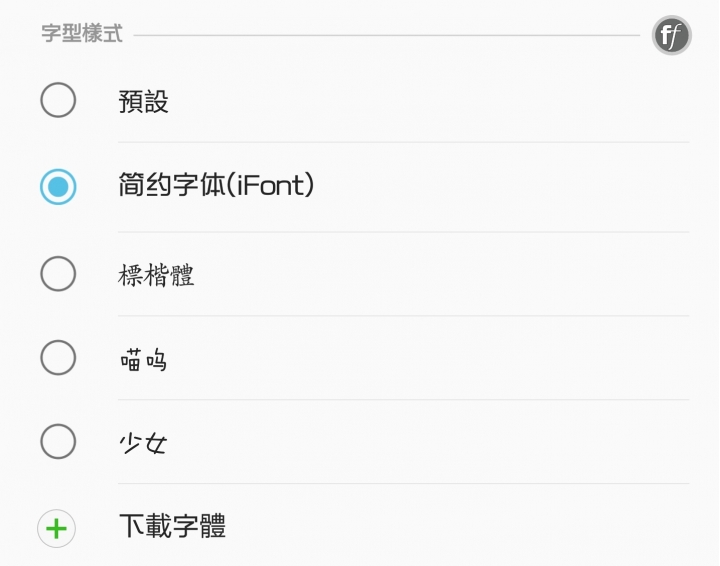This screenshot has height=566, width=720.
Task: Click the selected 简约字体(iFont) radio button
Action: [58, 186]
